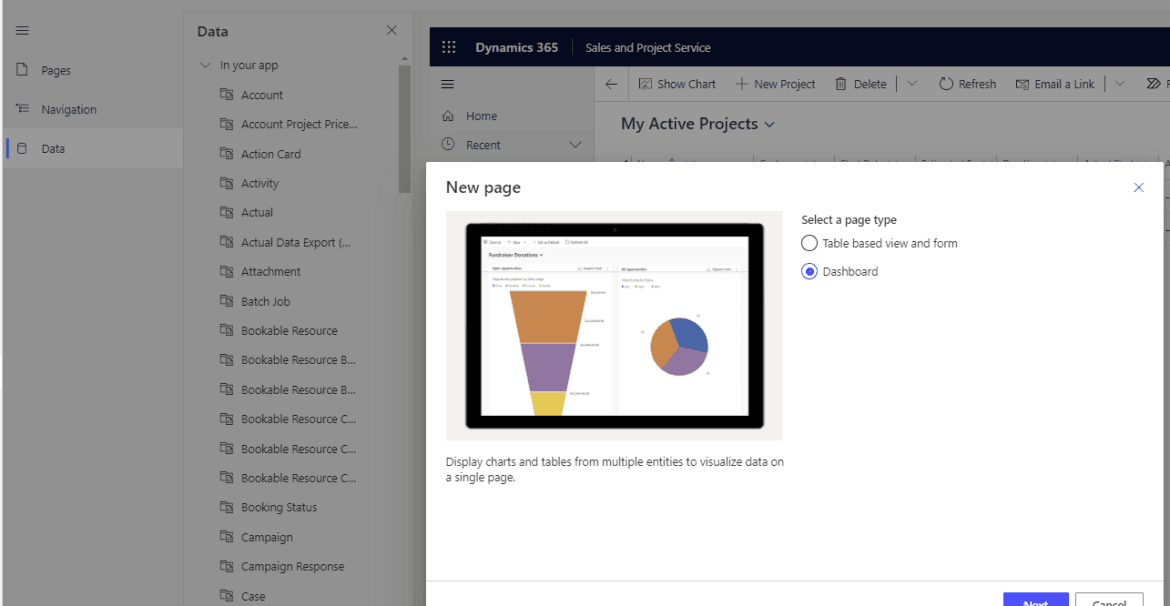Click the table icon beside Case
Image resolution: width=1170 pixels, height=606 pixels.
click(x=226, y=596)
